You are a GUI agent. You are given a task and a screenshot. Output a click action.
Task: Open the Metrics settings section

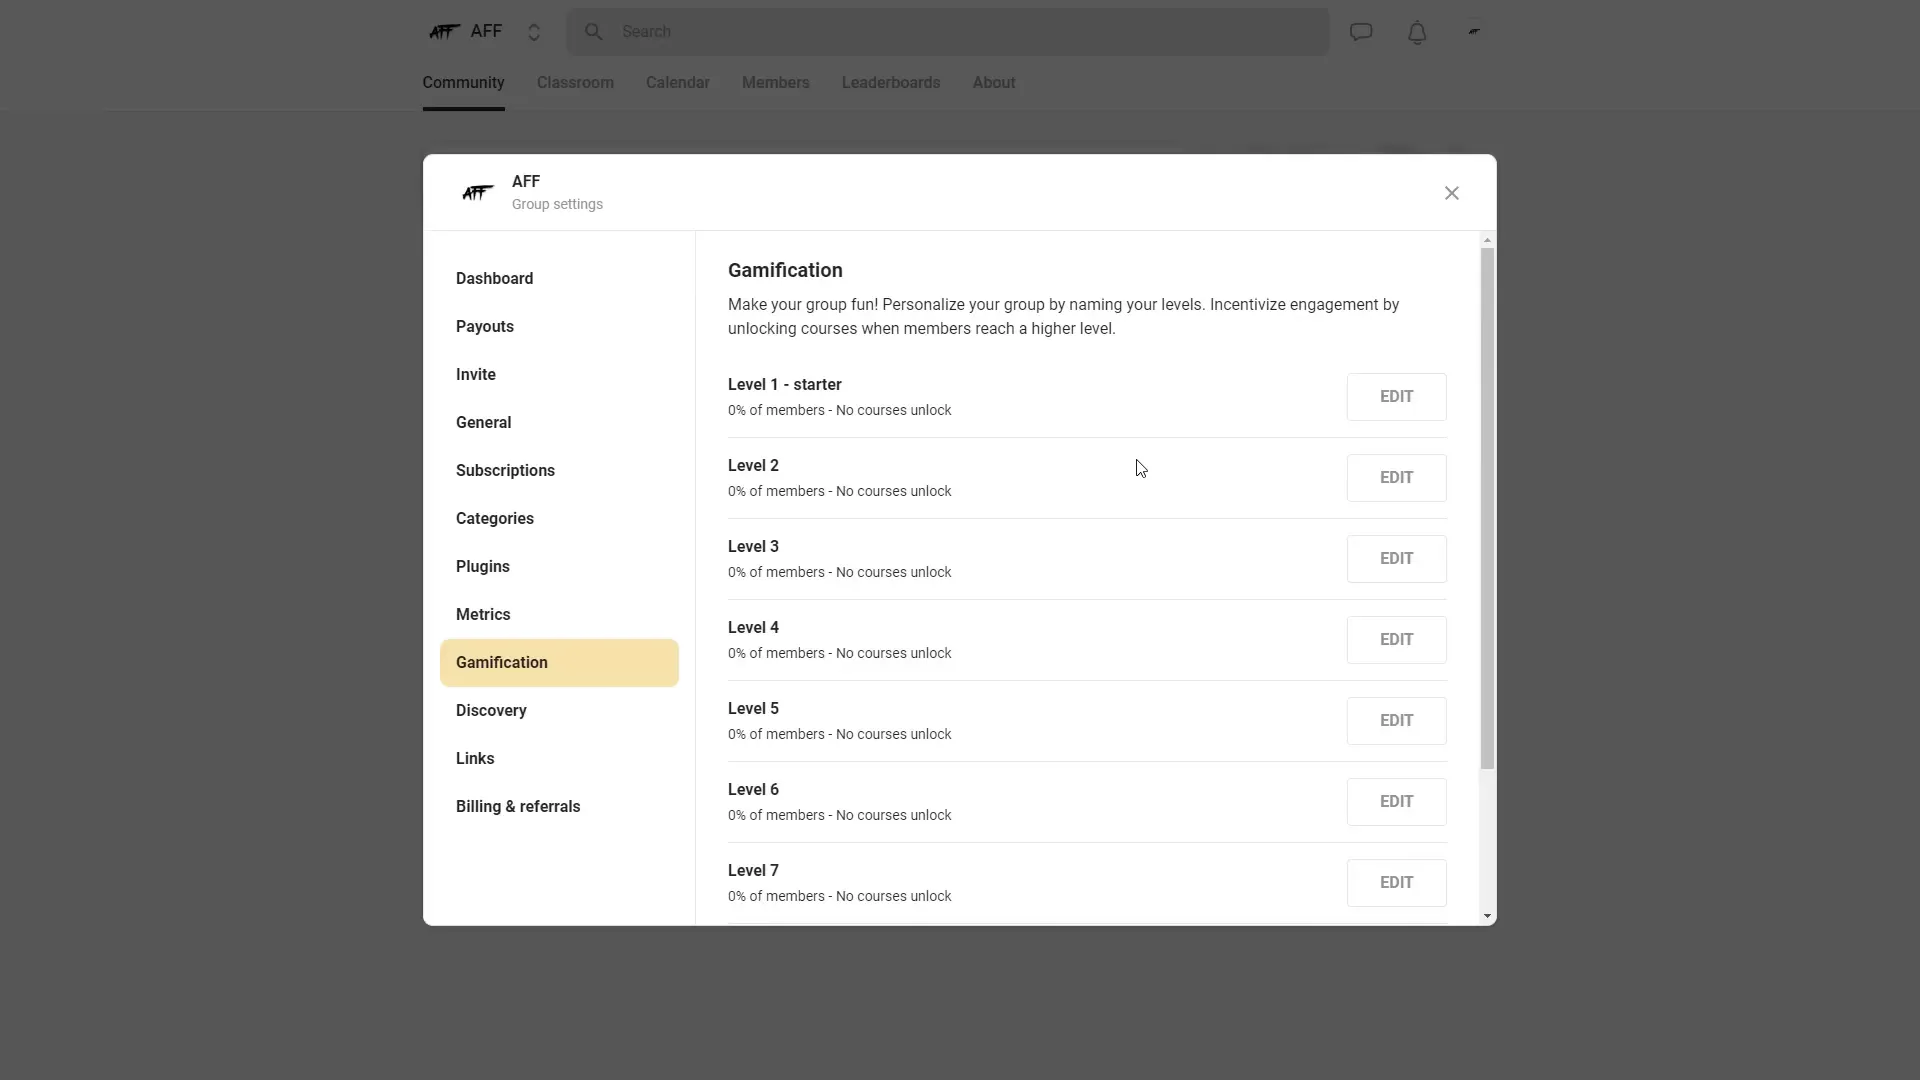[x=559, y=615]
